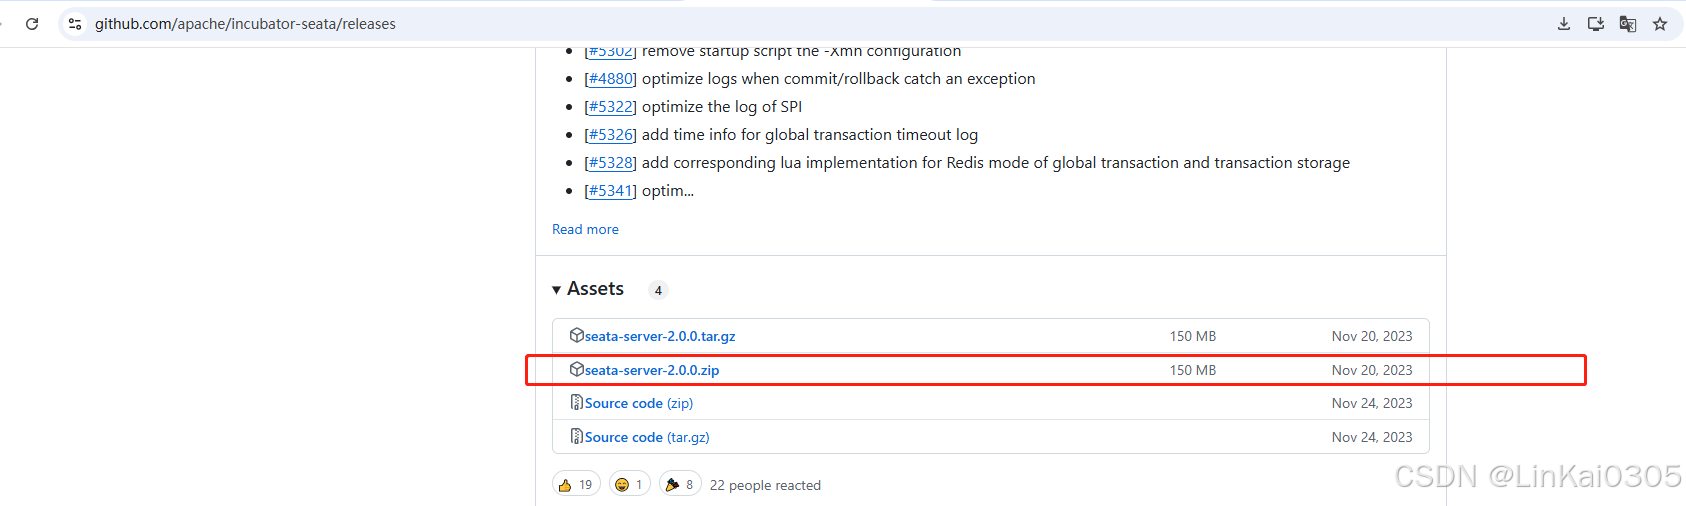Click the thumbs up reaction with 19
This screenshot has height=506, width=1686.
pyautogui.click(x=576, y=484)
